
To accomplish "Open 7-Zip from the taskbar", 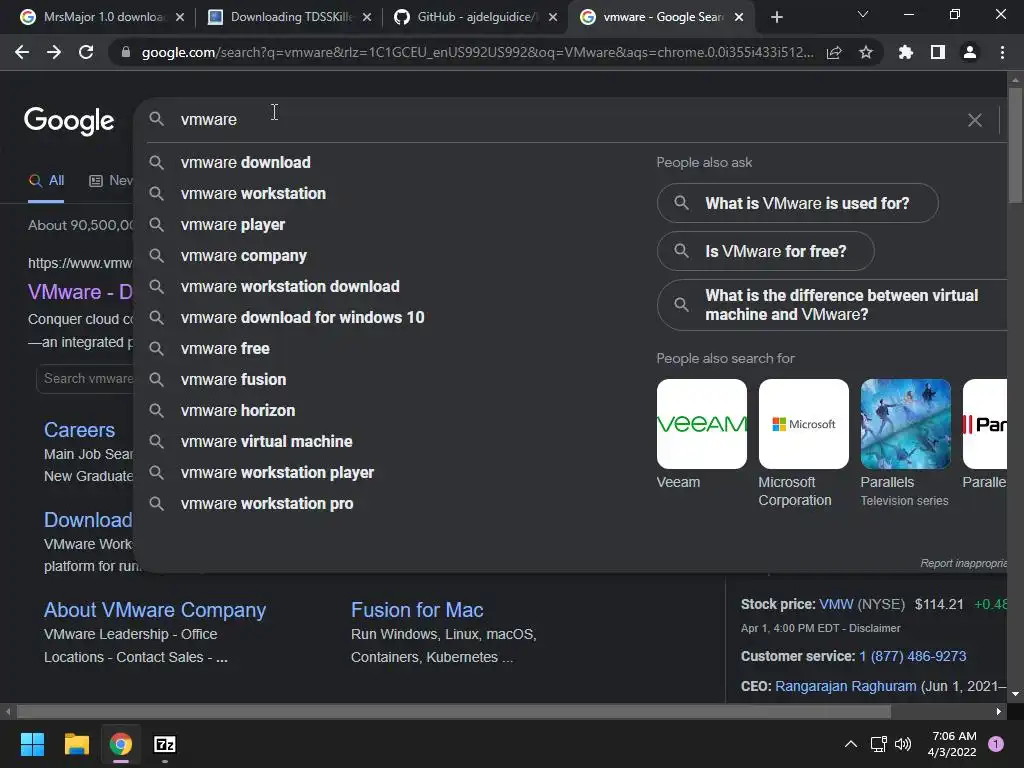I will [165, 744].
